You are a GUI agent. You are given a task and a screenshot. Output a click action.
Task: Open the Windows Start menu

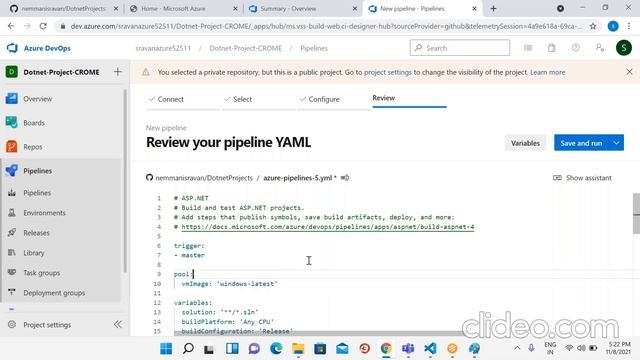click(166, 349)
